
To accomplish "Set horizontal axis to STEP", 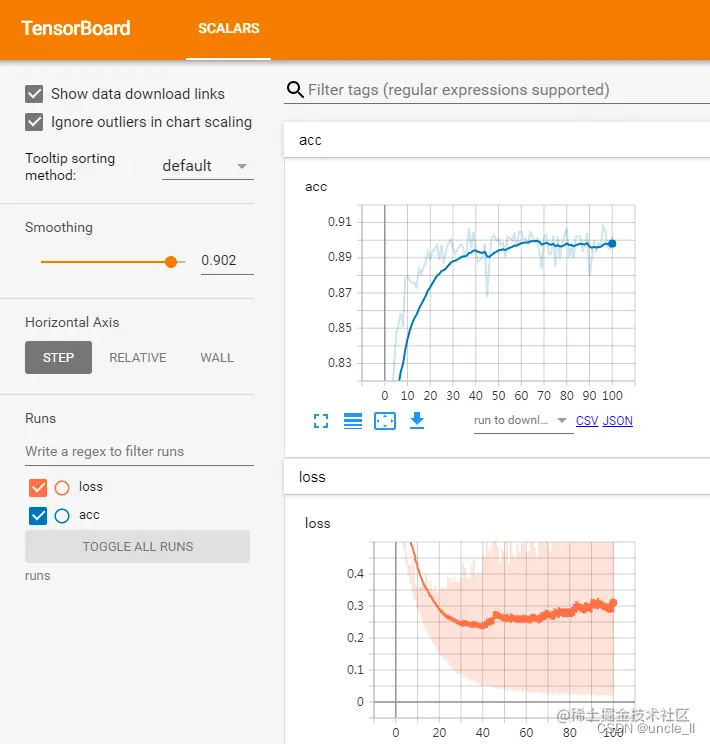I will point(58,357).
